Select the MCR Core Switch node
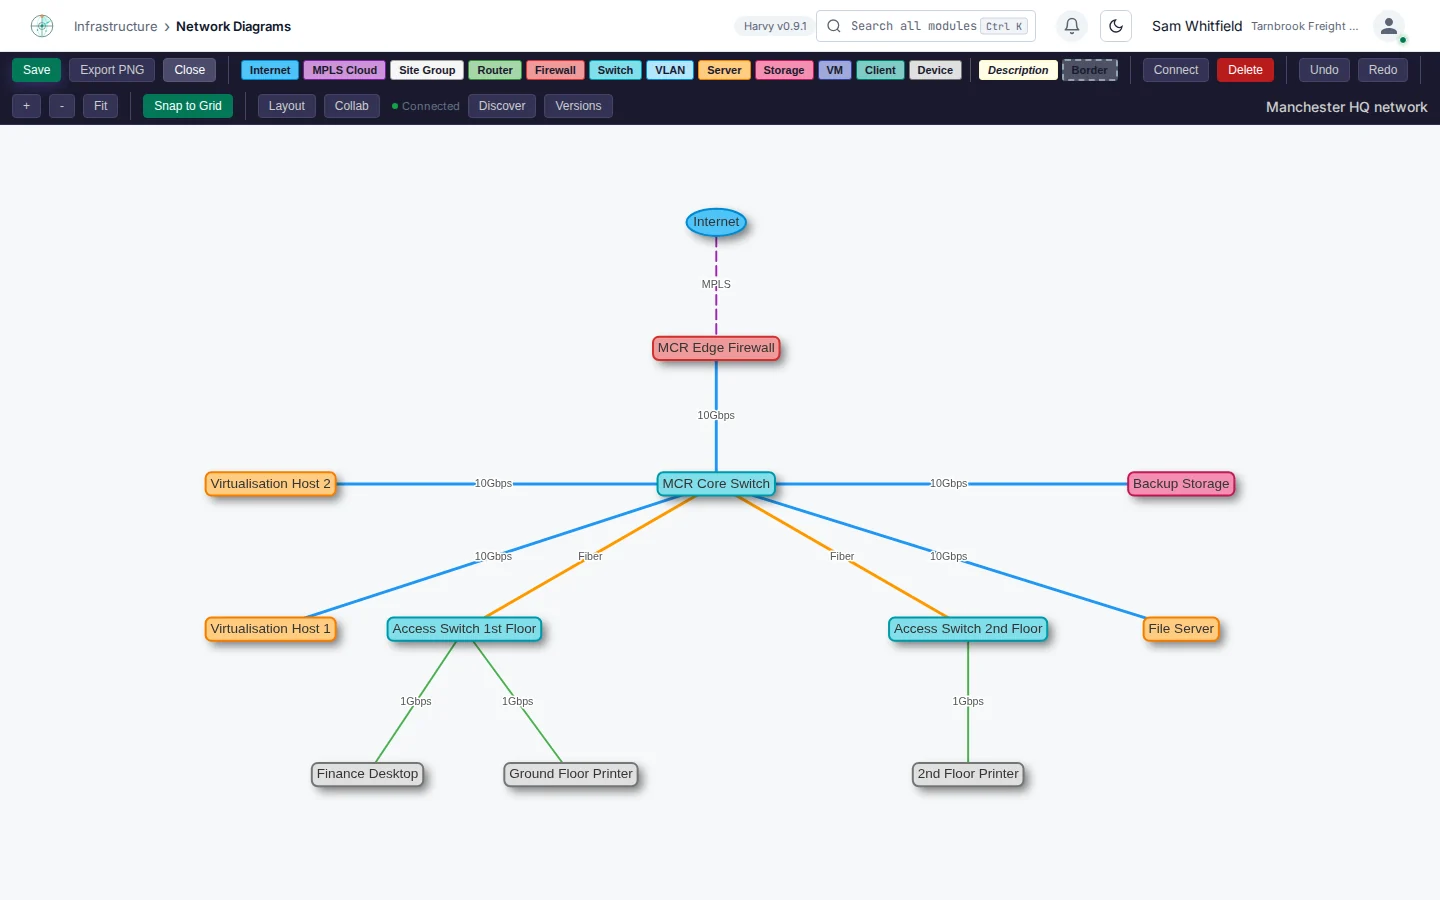The height and width of the screenshot is (900, 1440). click(x=716, y=484)
